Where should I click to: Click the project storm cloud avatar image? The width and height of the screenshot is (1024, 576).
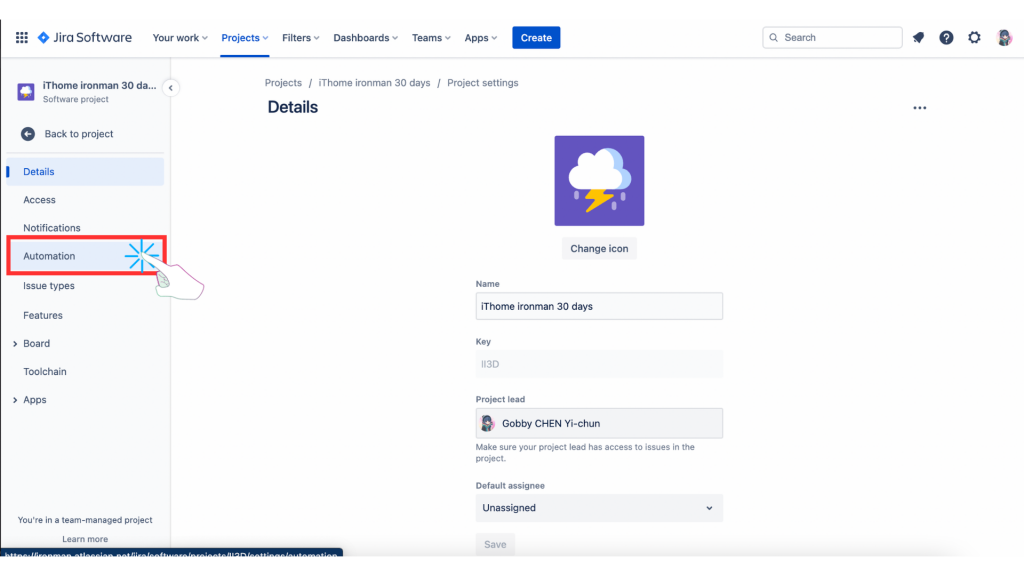tap(599, 181)
